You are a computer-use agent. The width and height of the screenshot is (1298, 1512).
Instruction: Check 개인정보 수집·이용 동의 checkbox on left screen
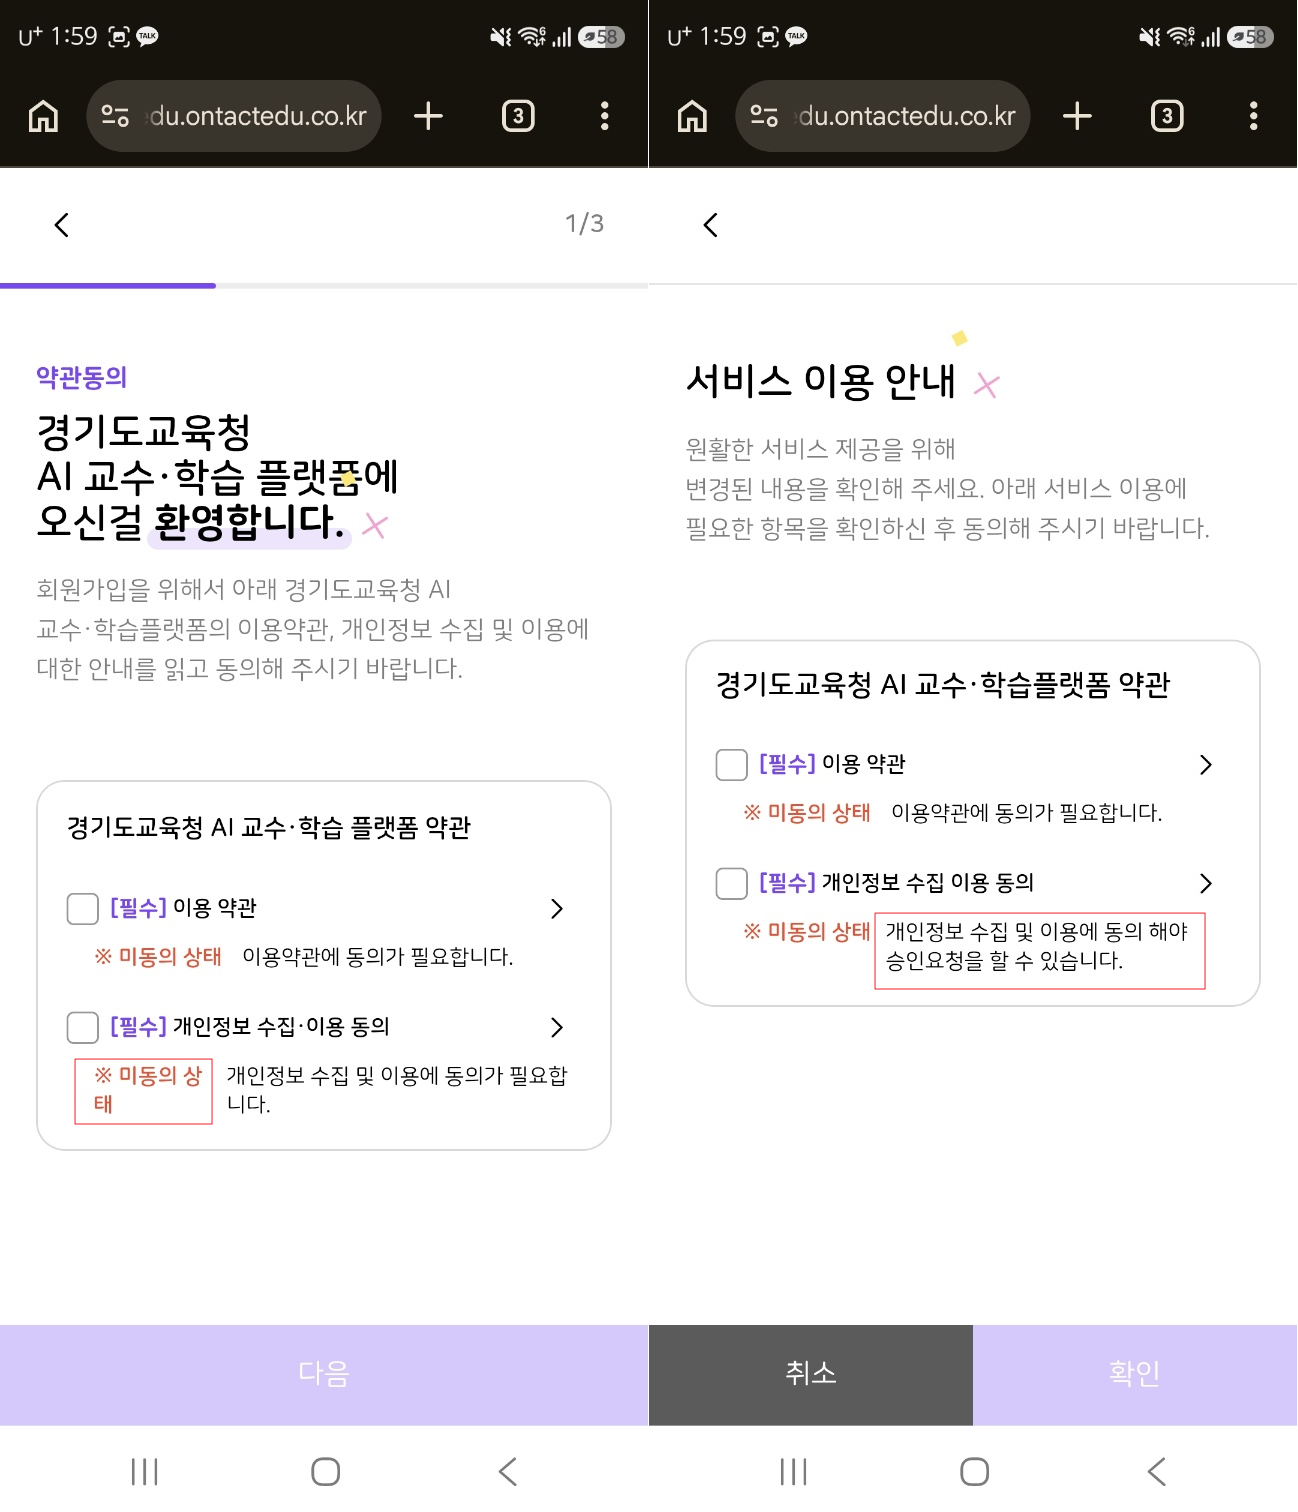tap(83, 1028)
